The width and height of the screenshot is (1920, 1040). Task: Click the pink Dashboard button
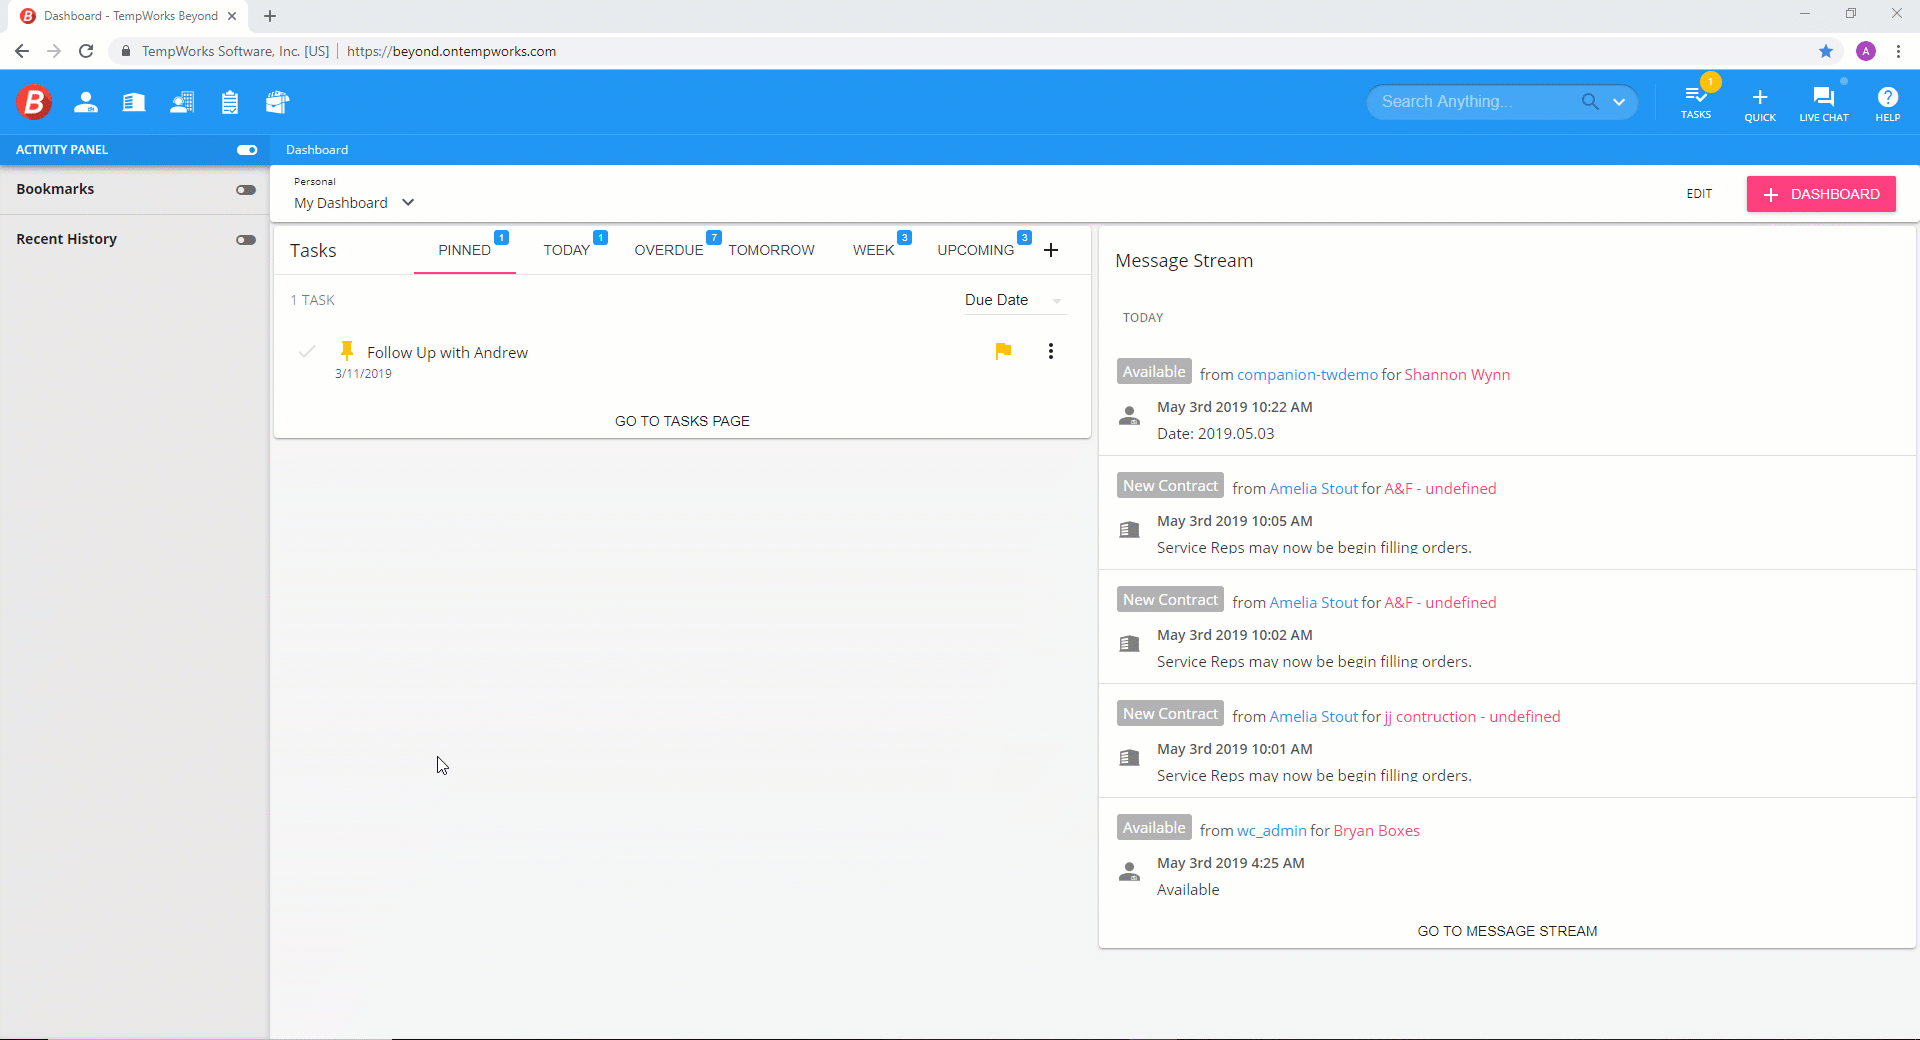tap(1821, 194)
